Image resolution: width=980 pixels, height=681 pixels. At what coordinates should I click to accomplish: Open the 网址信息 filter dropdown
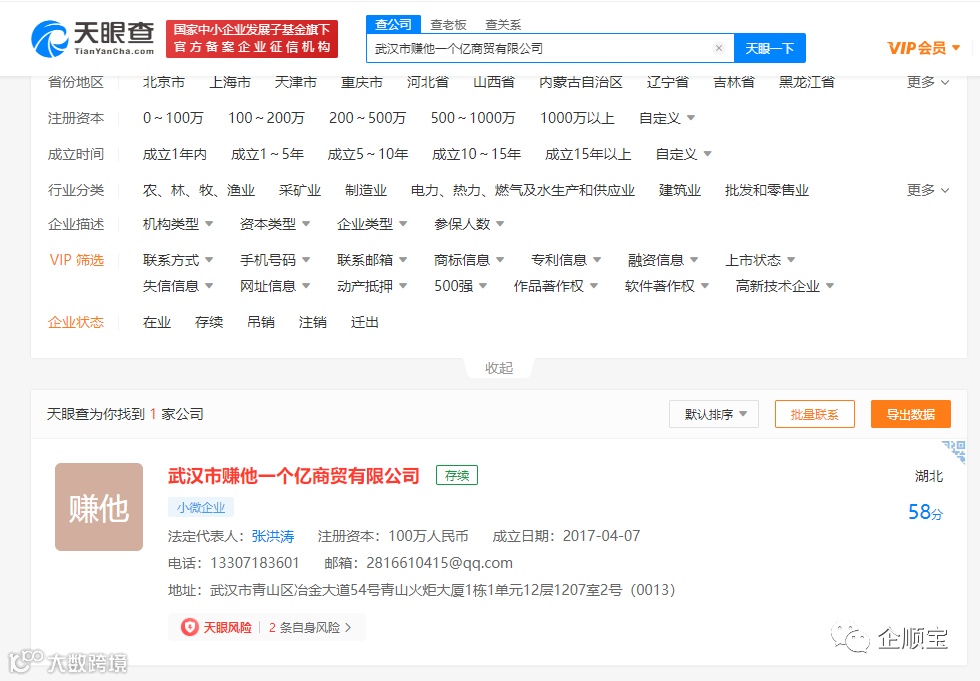[275, 286]
